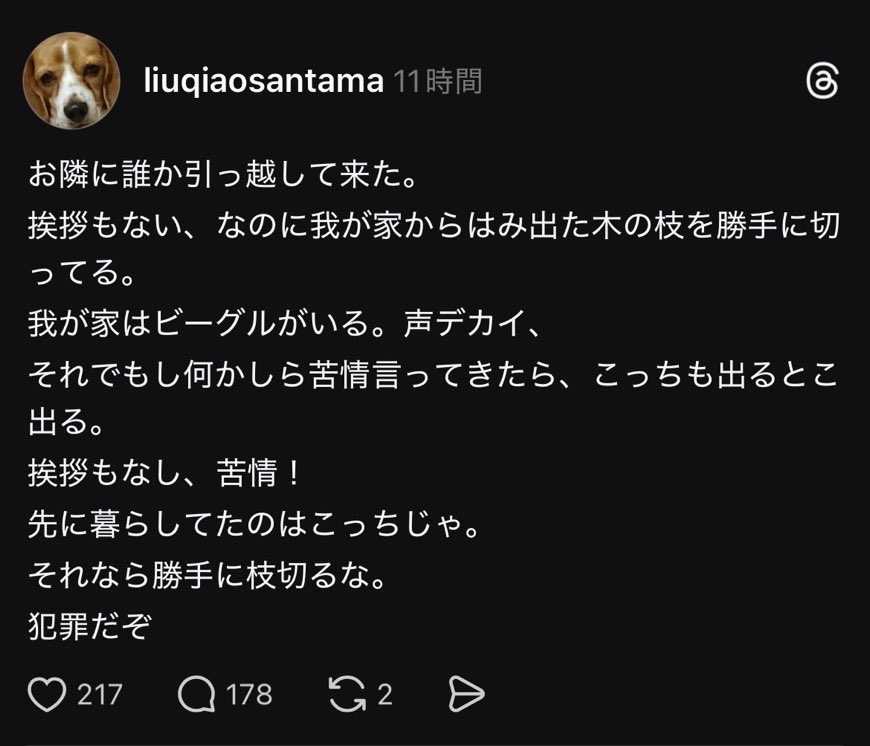The width and height of the screenshot is (870, 746).
Task: Click the repost count of 2
Action: tap(385, 693)
